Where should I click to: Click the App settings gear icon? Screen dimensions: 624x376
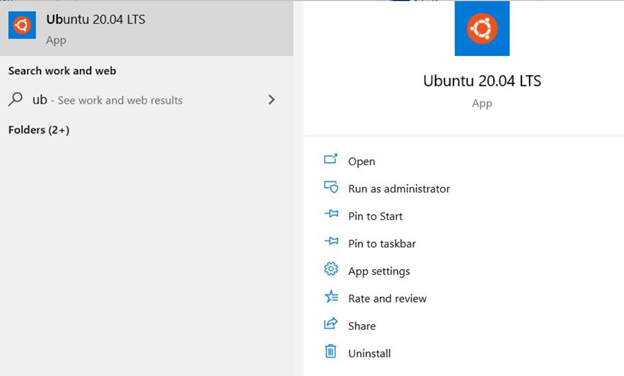(331, 269)
